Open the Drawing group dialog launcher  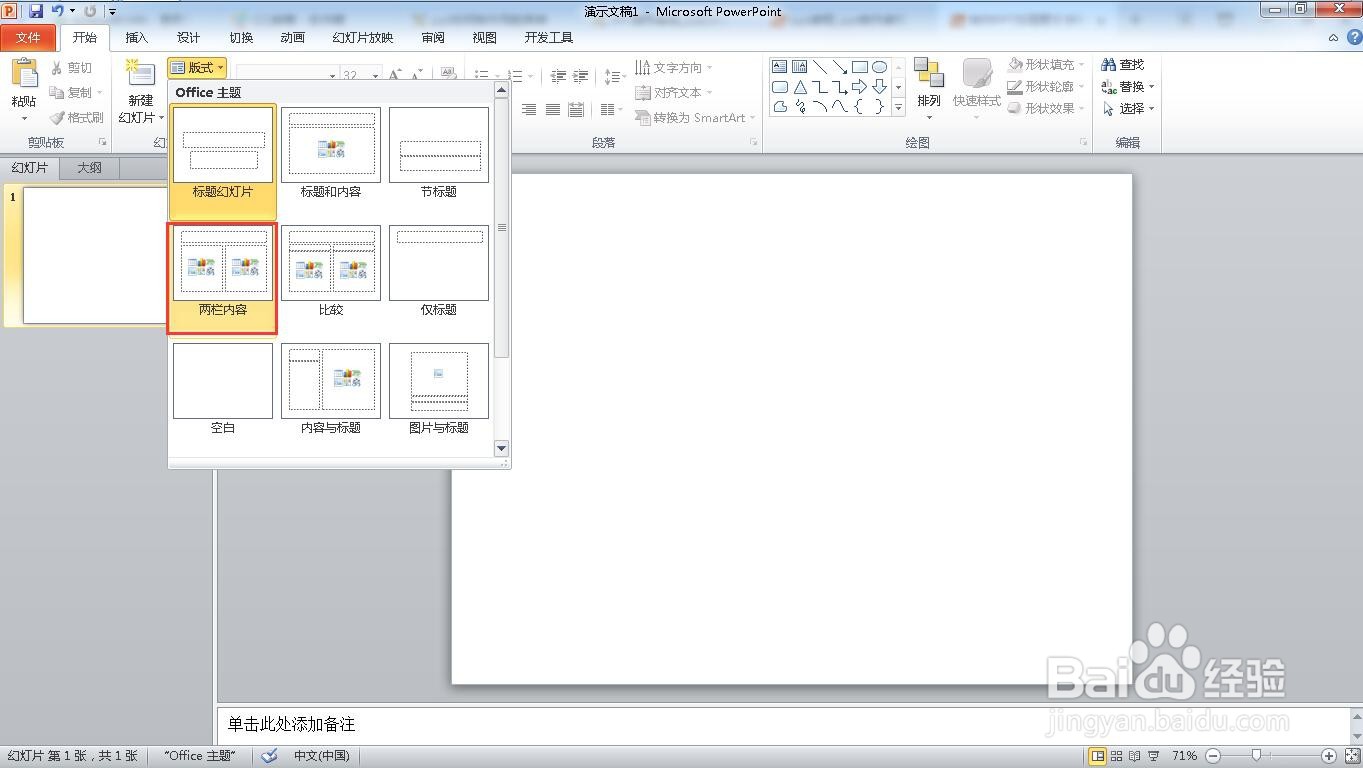click(x=1083, y=143)
